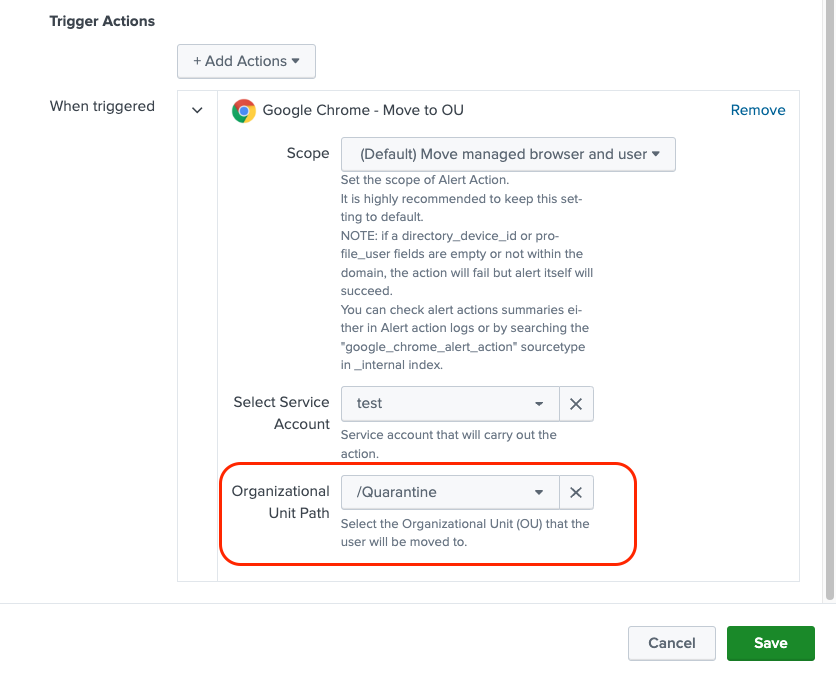Click the text 'Service account that will carry out the action.'

(x=448, y=444)
